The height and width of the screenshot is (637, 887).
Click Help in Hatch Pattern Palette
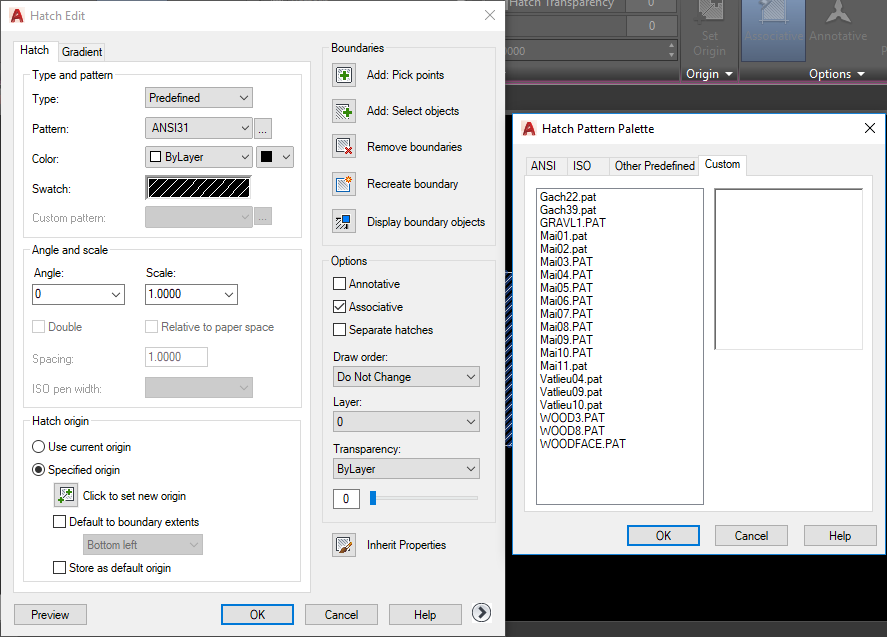click(840, 536)
